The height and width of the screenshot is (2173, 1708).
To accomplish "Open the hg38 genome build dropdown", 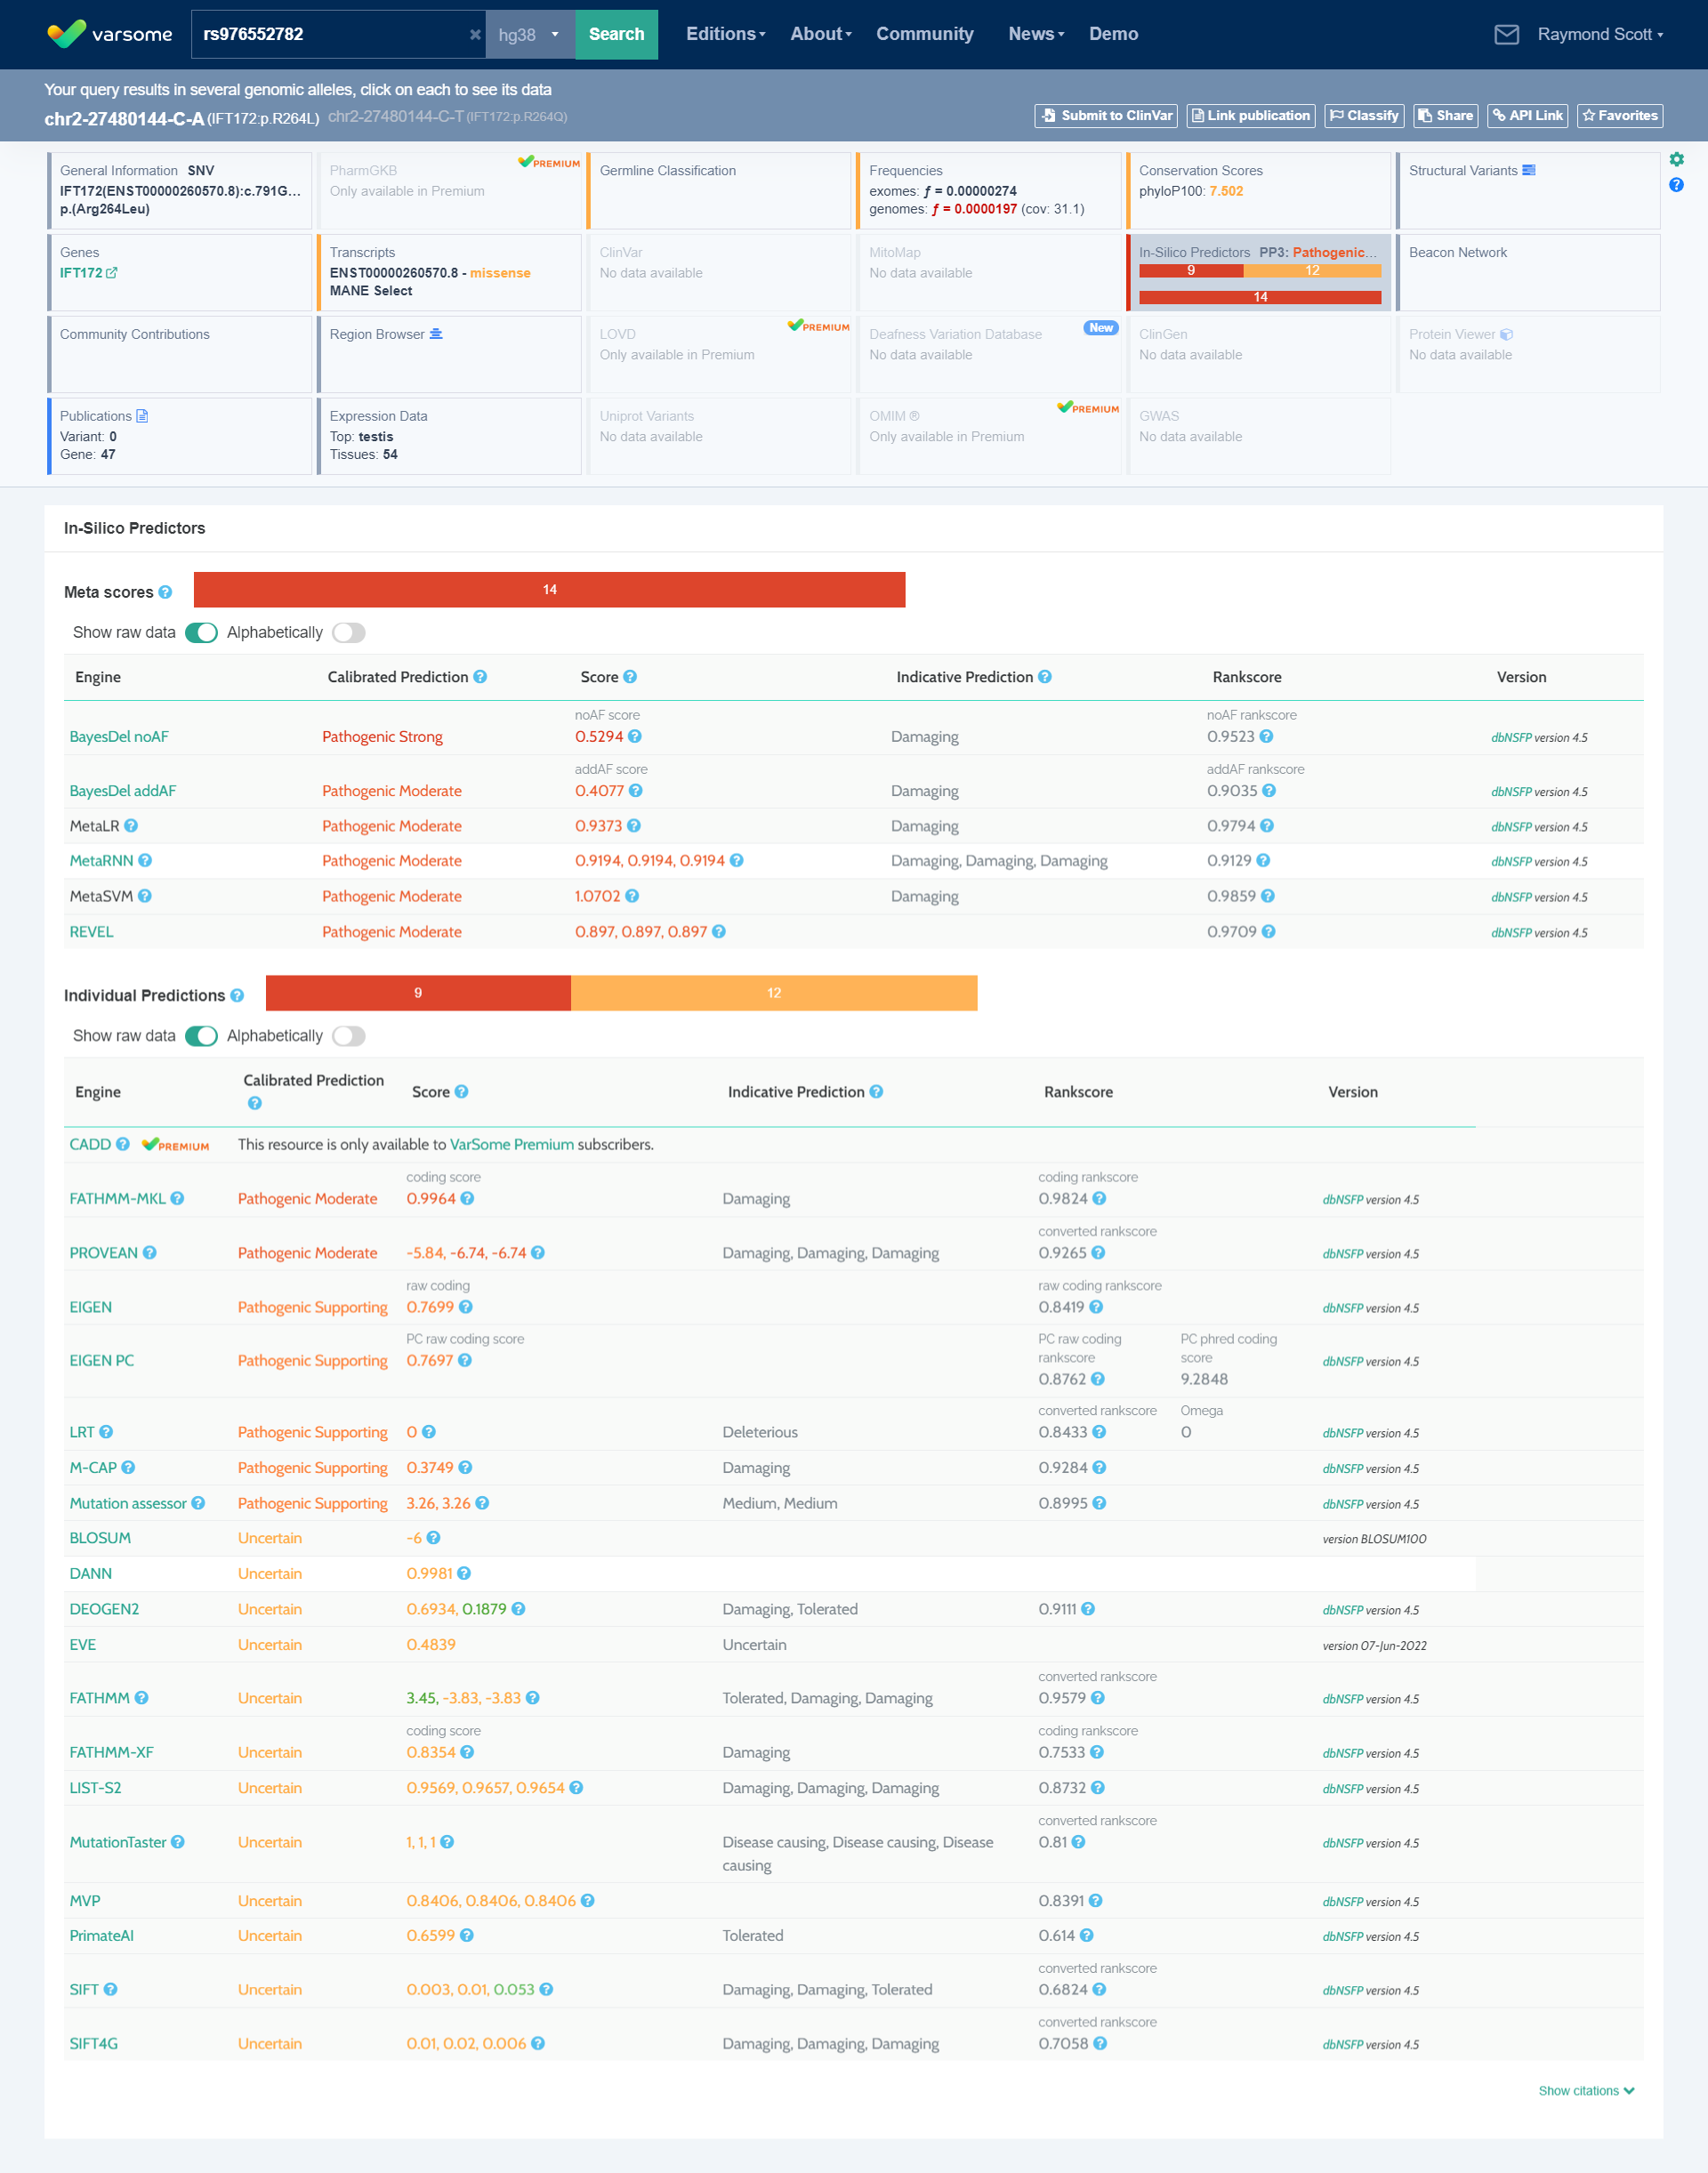I will click(530, 35).
